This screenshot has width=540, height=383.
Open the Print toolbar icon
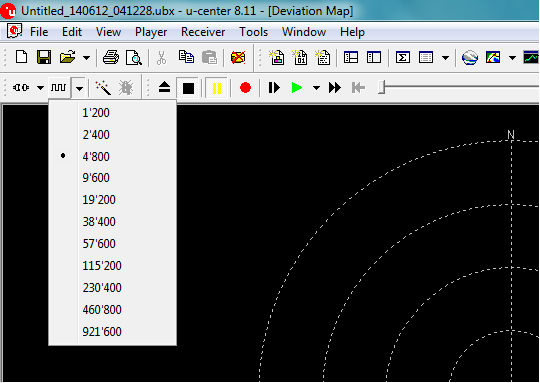(x=111, y=57)
